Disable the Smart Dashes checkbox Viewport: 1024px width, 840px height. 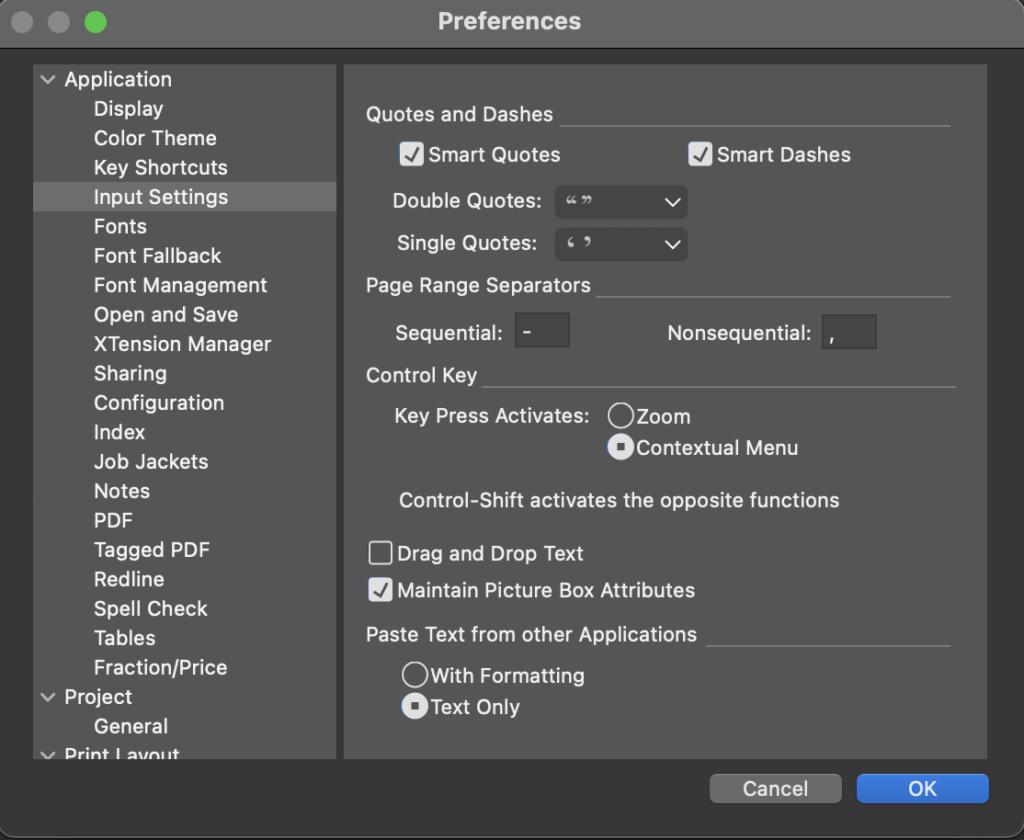700,155
